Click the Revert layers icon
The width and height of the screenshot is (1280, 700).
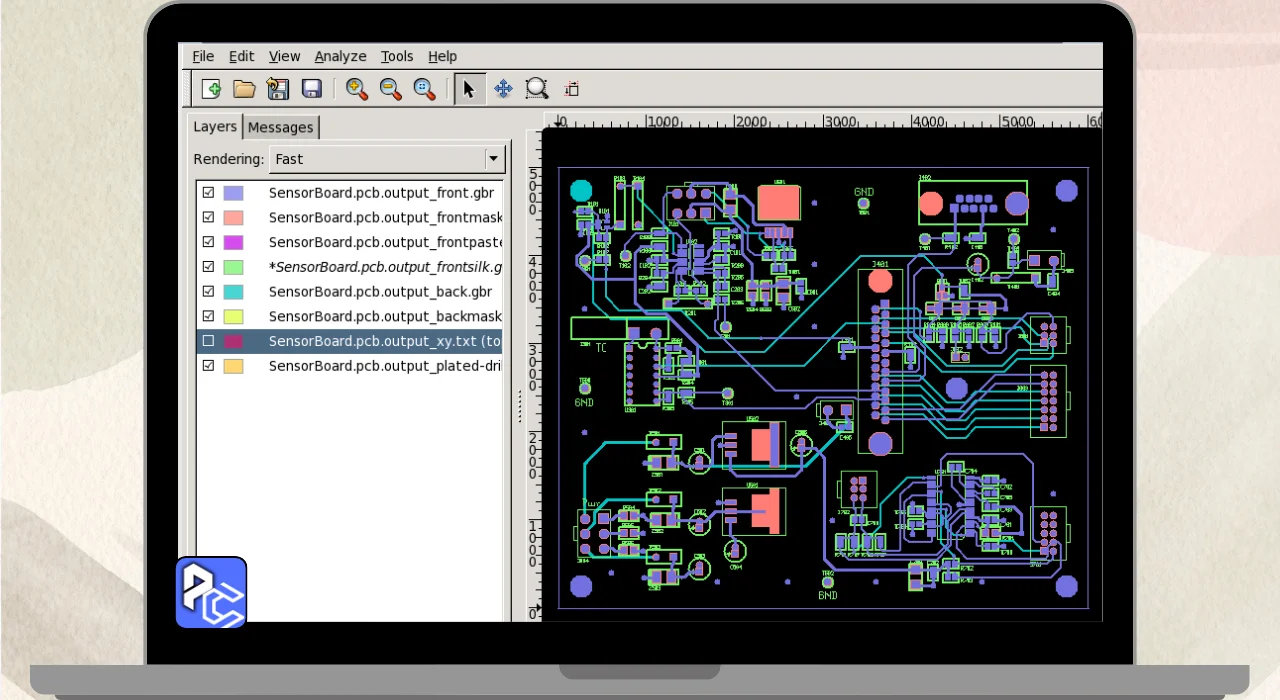(278, 89)
